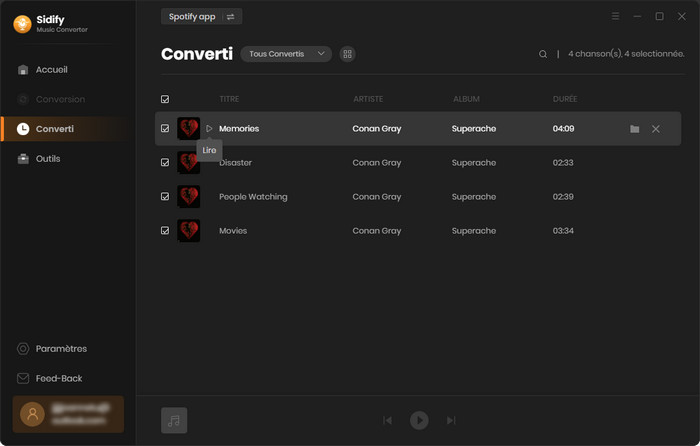Click the music note icon in player bar
Viewport: 700px width, 446px height.
pos(174,420)
